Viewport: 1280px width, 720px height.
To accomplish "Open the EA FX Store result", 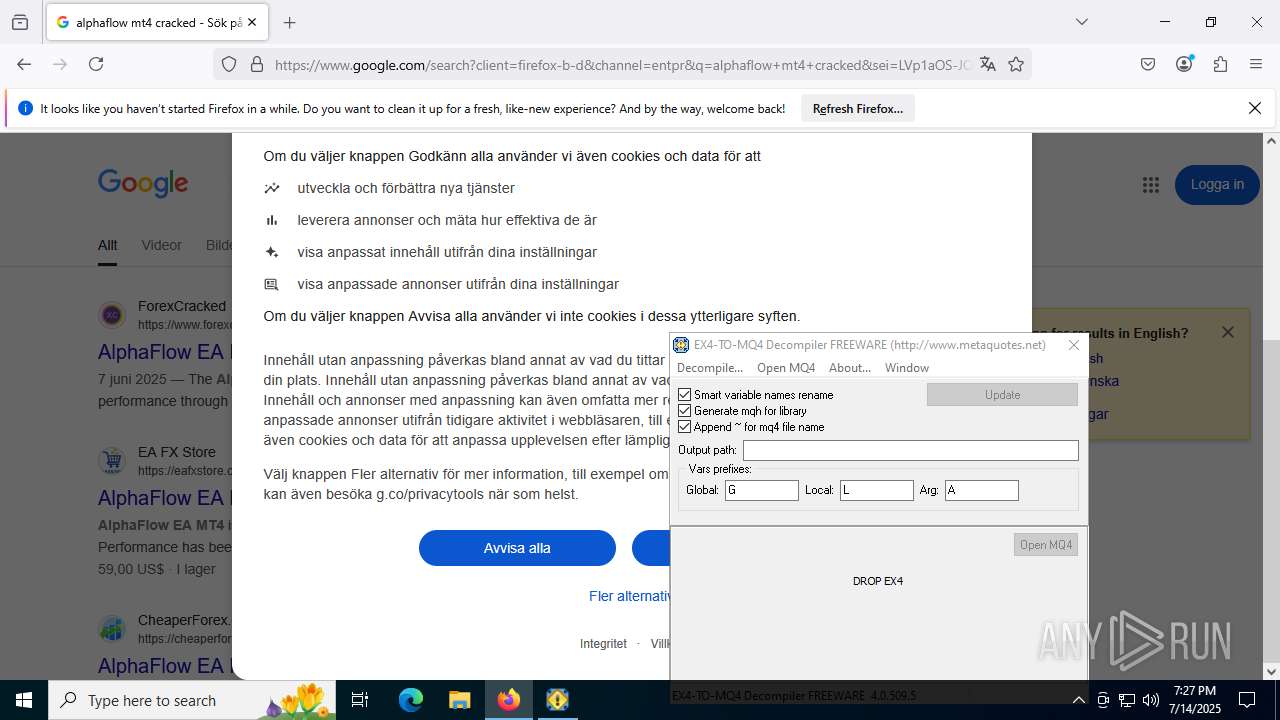I will (x=165, y=497).
